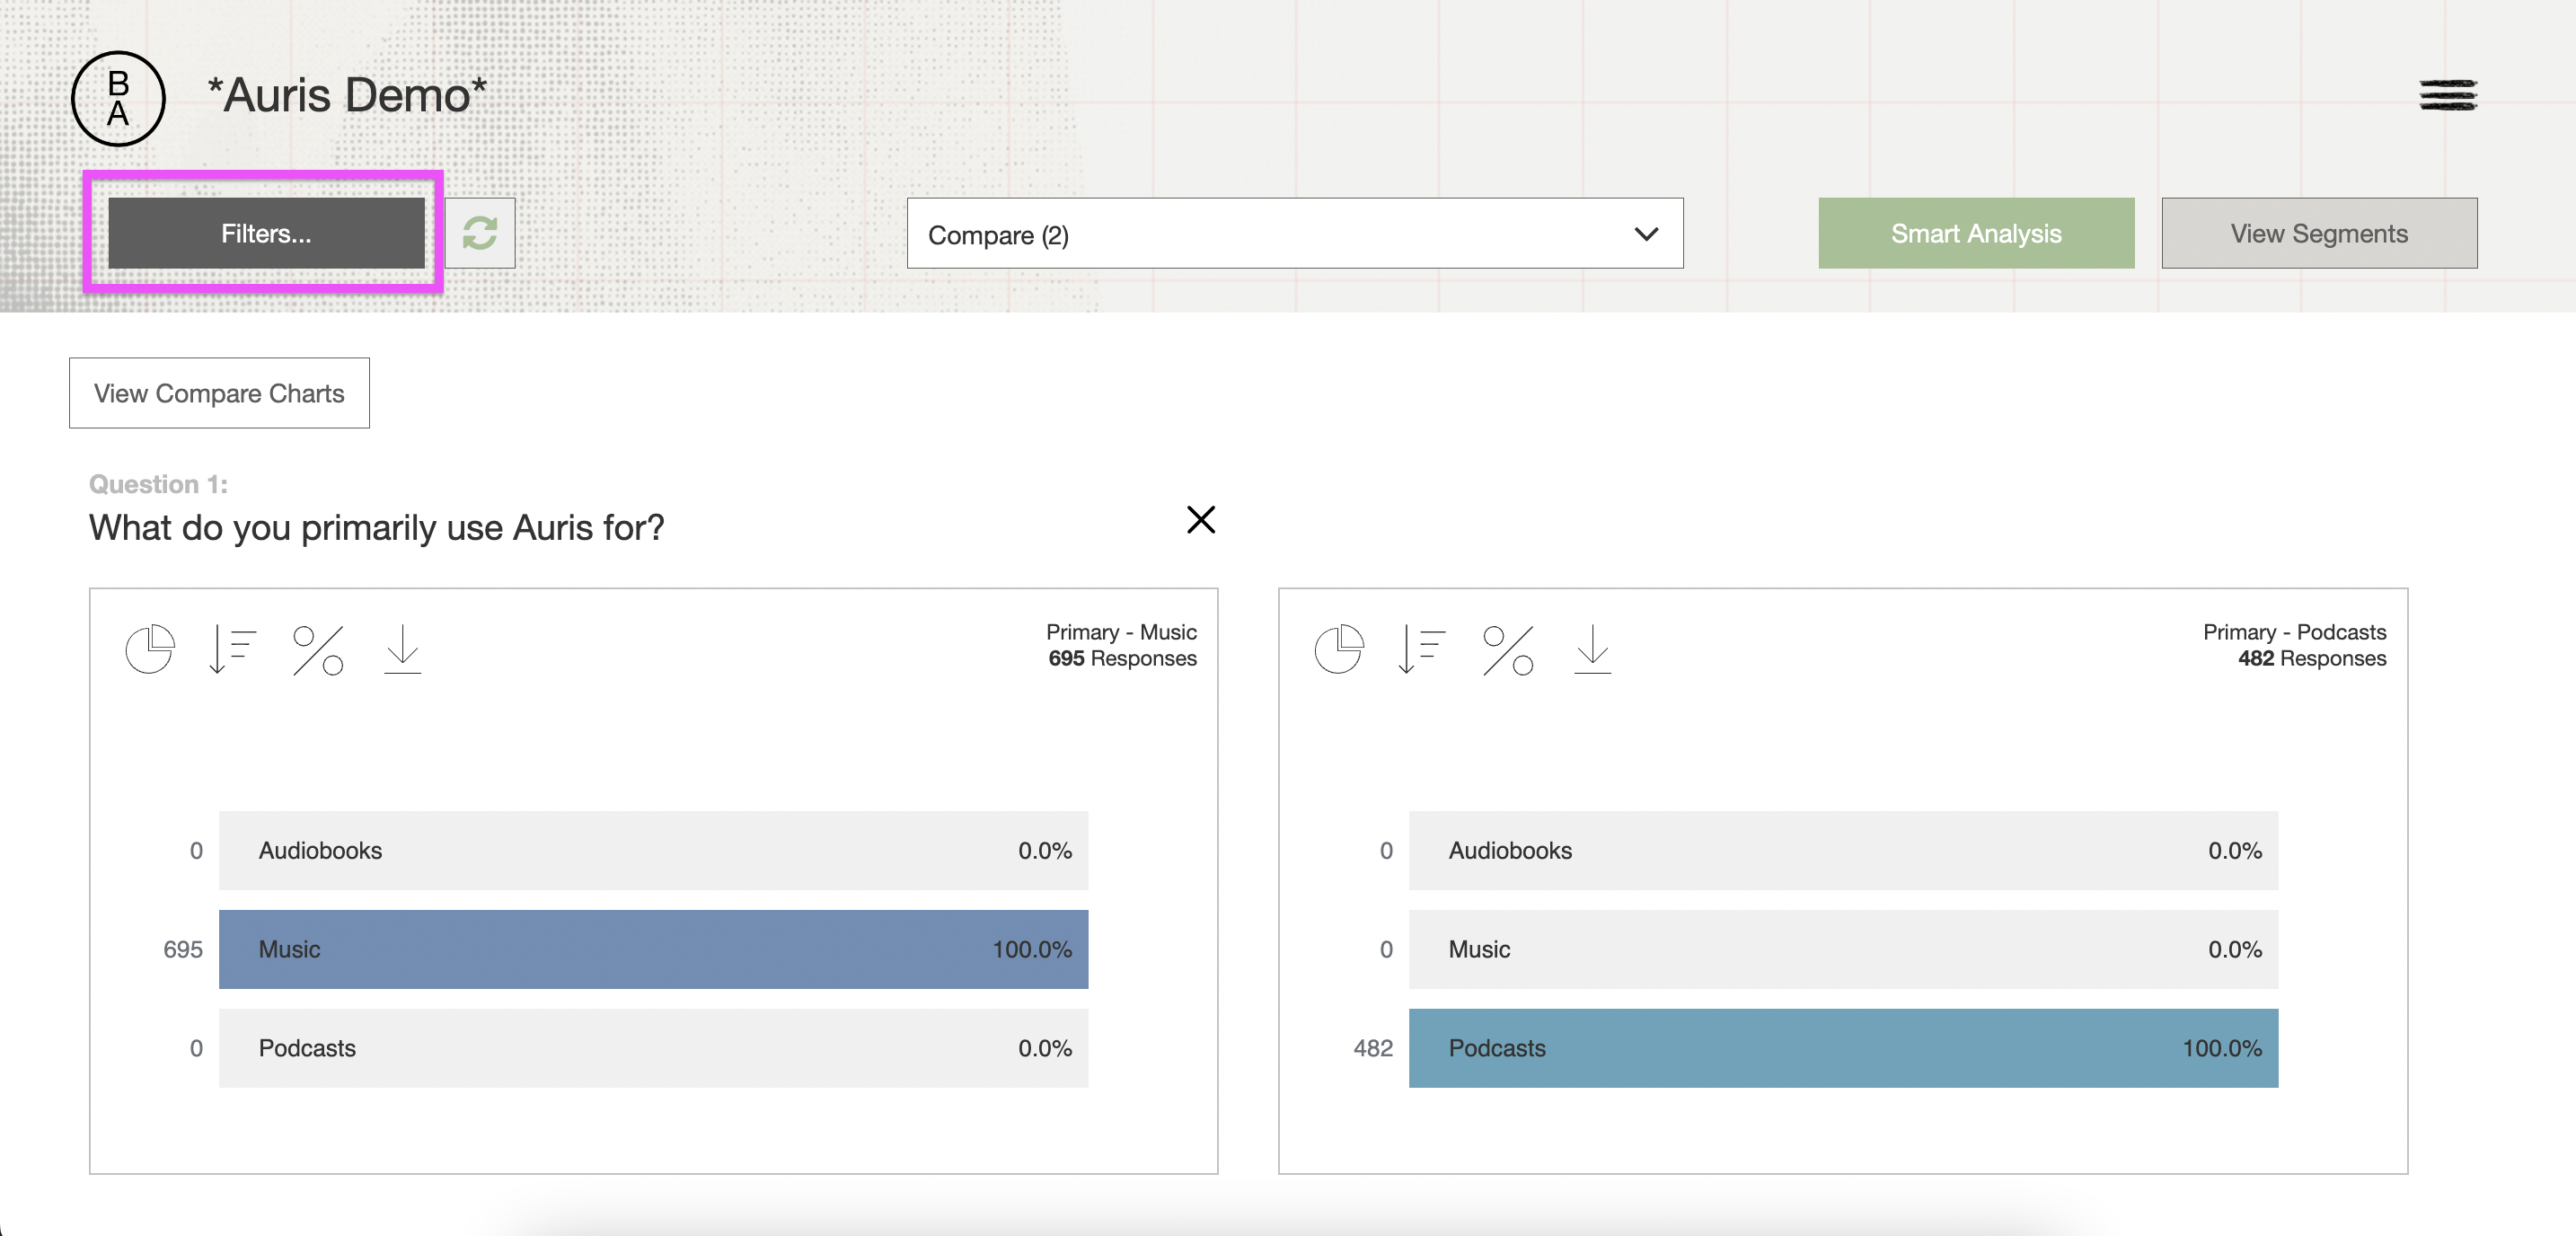
Task: Open the hamburger menu
Action: coord(2448,95)
